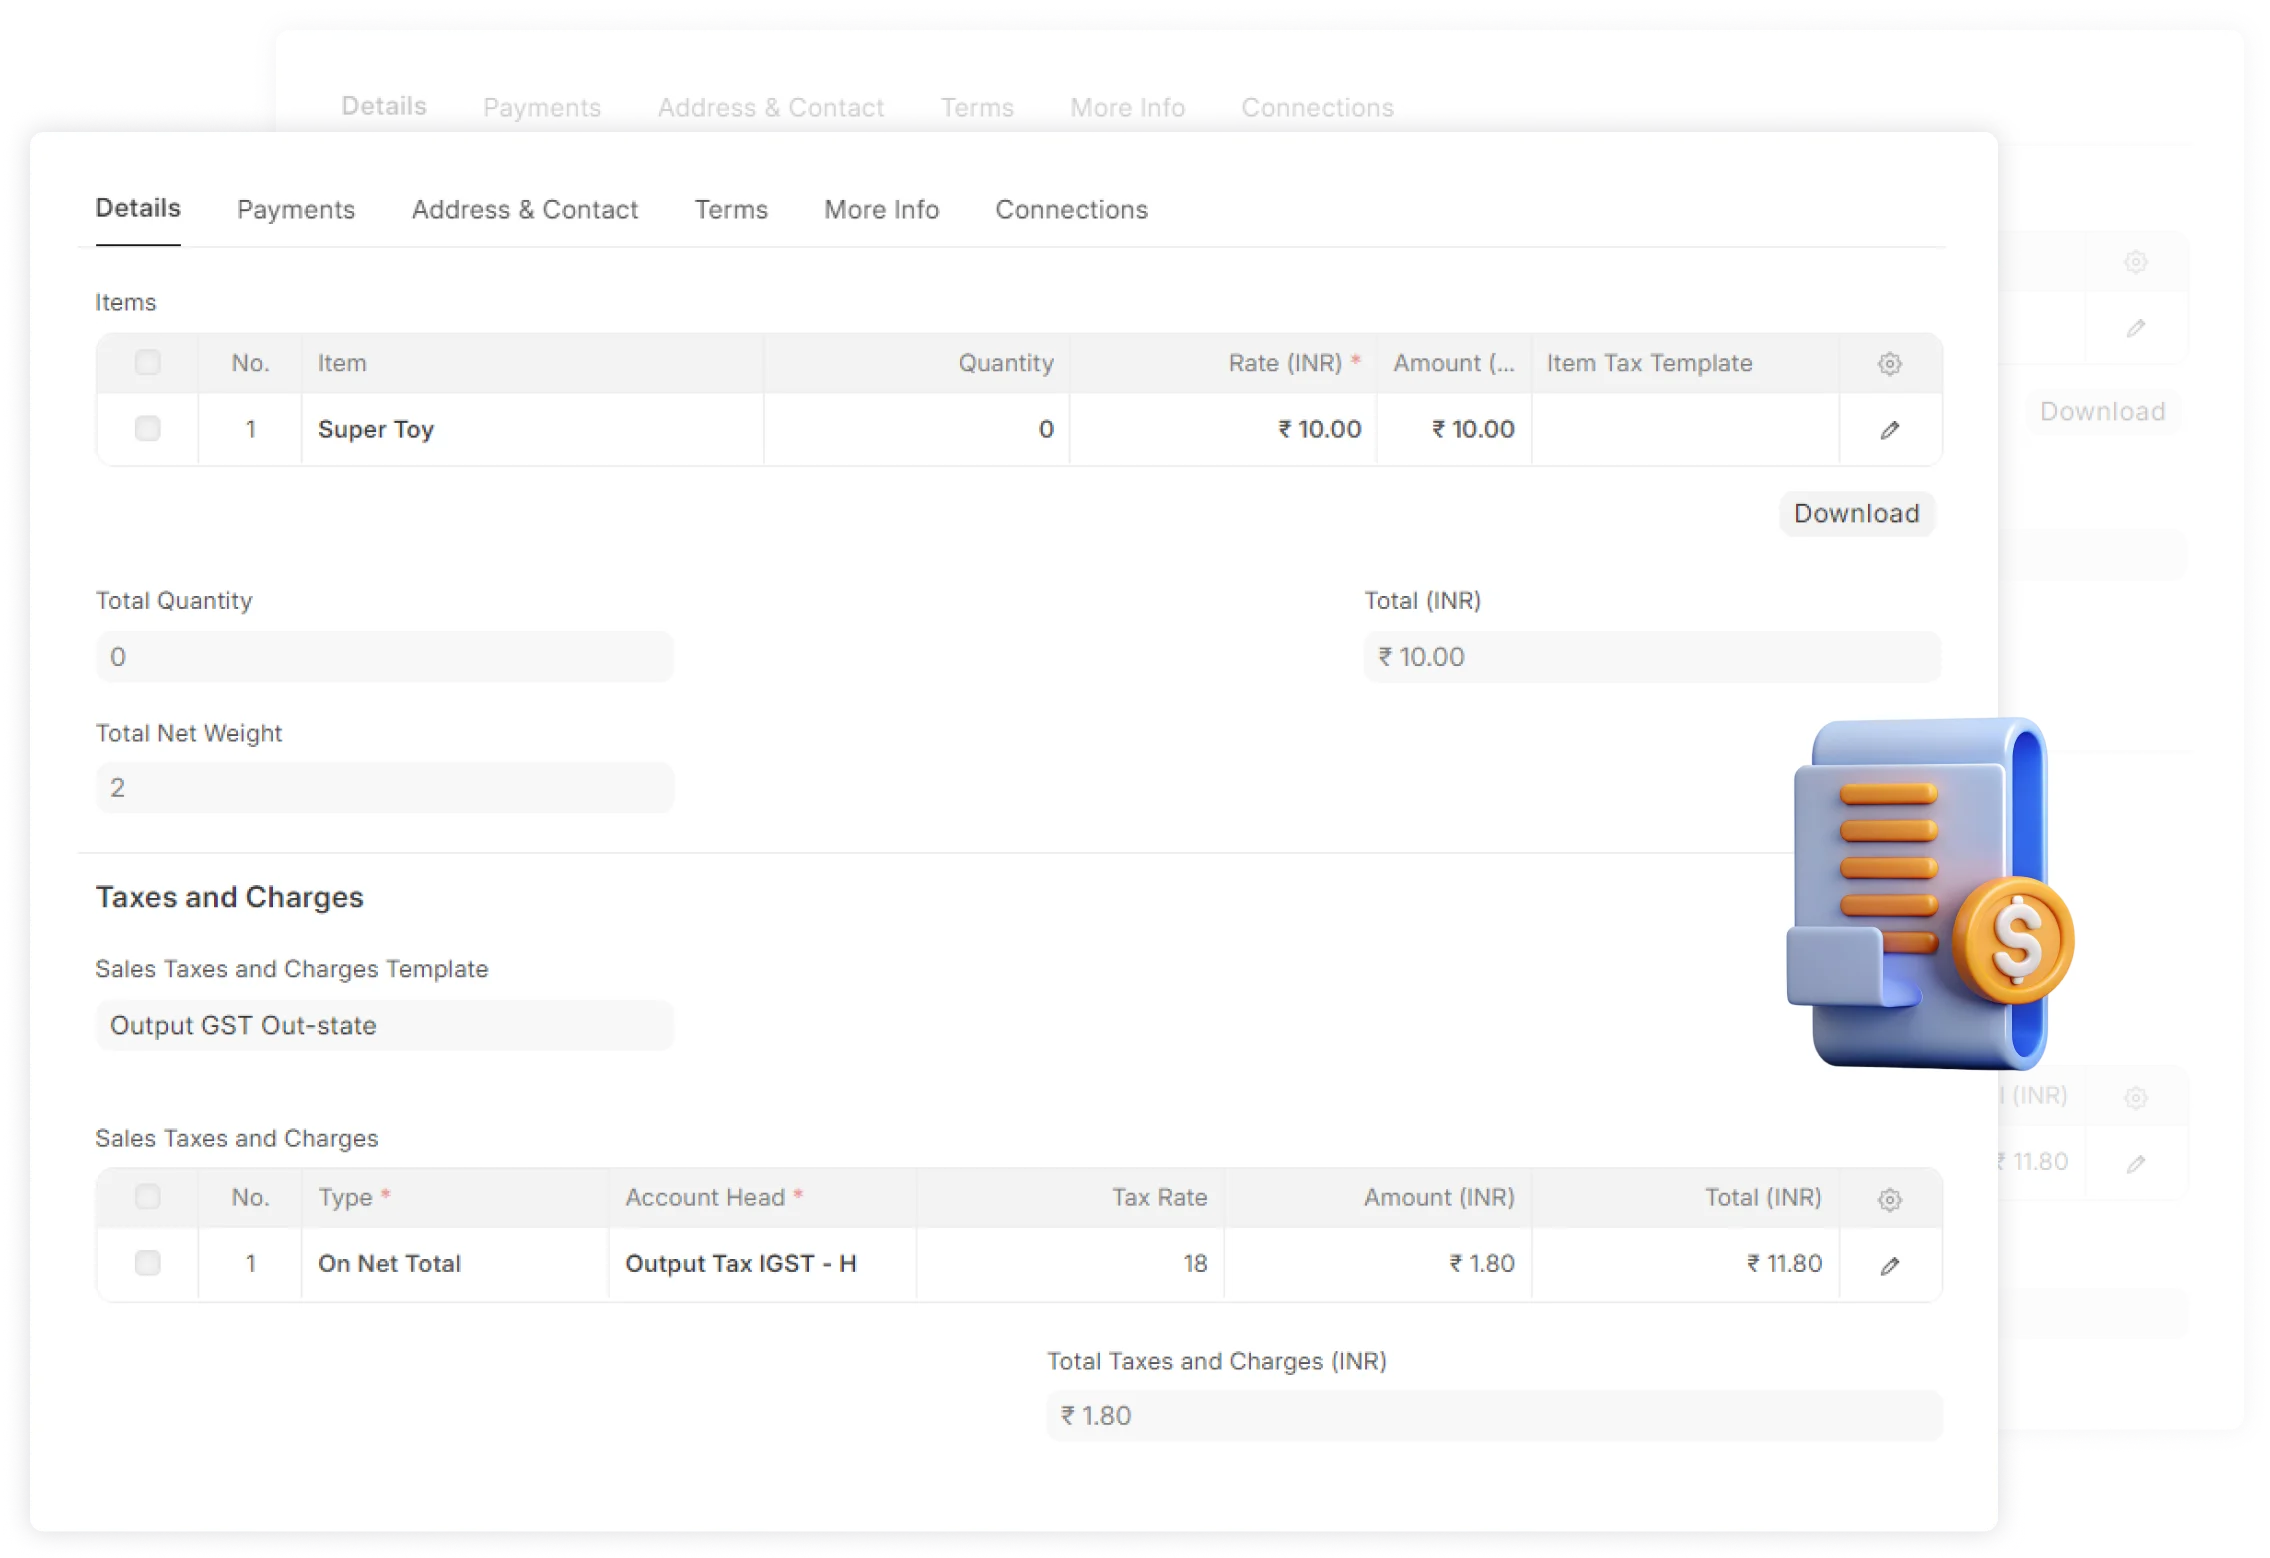The width and height of the screenshot is (2270, 1558).
Task: Toggle the checkbox in items table header
Action: coord(148,362)
